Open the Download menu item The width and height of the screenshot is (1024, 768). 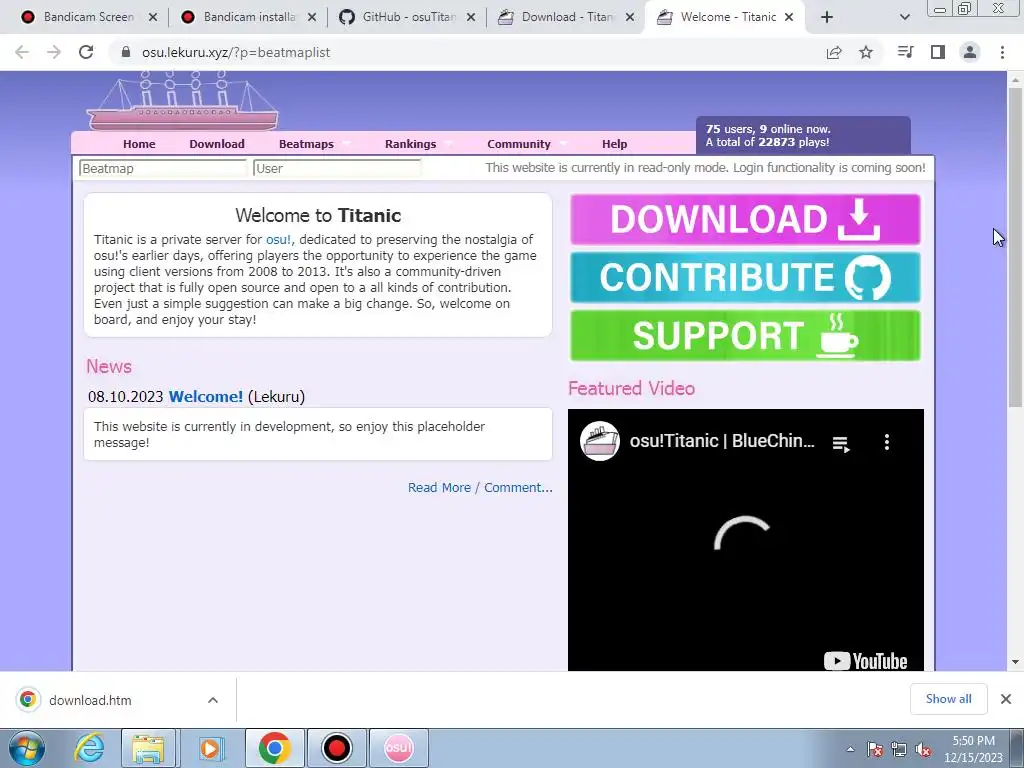pyautogui.click(x=217, y=144)
